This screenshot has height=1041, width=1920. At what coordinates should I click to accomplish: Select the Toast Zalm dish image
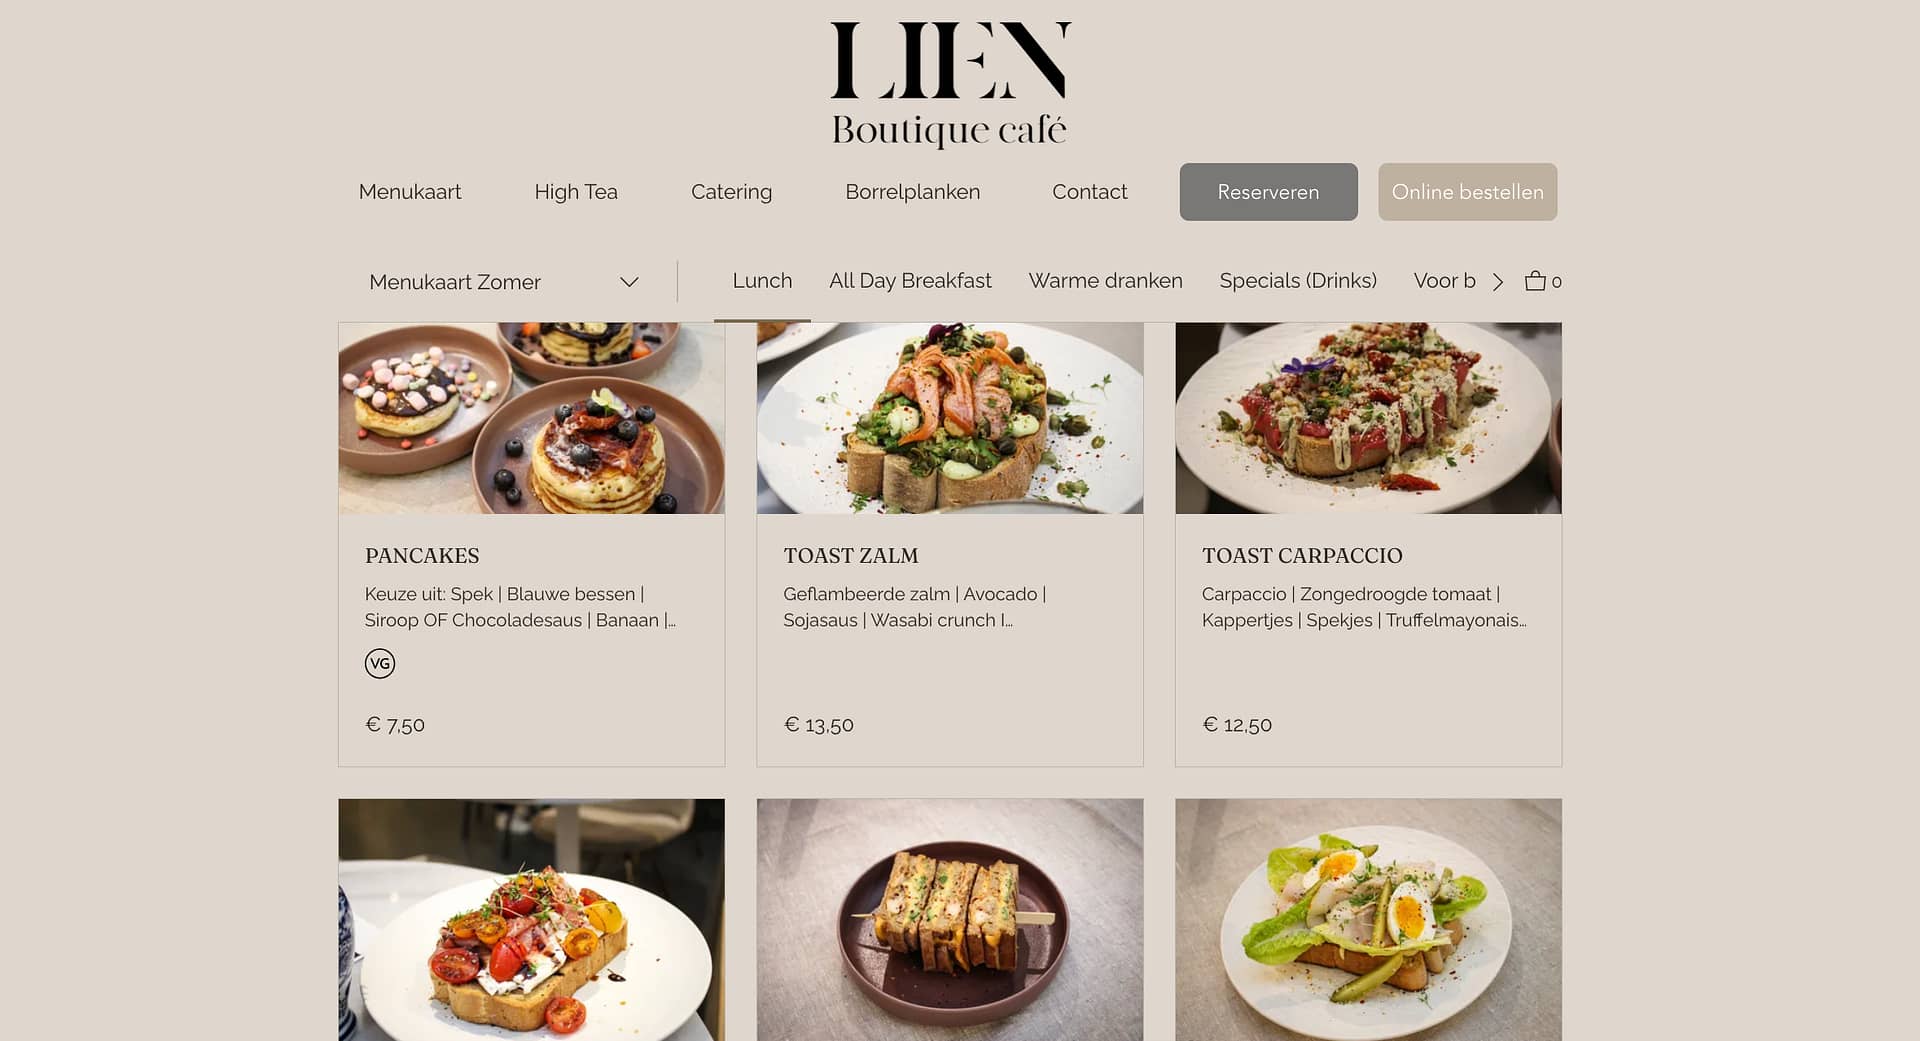[x=950, y=418]
